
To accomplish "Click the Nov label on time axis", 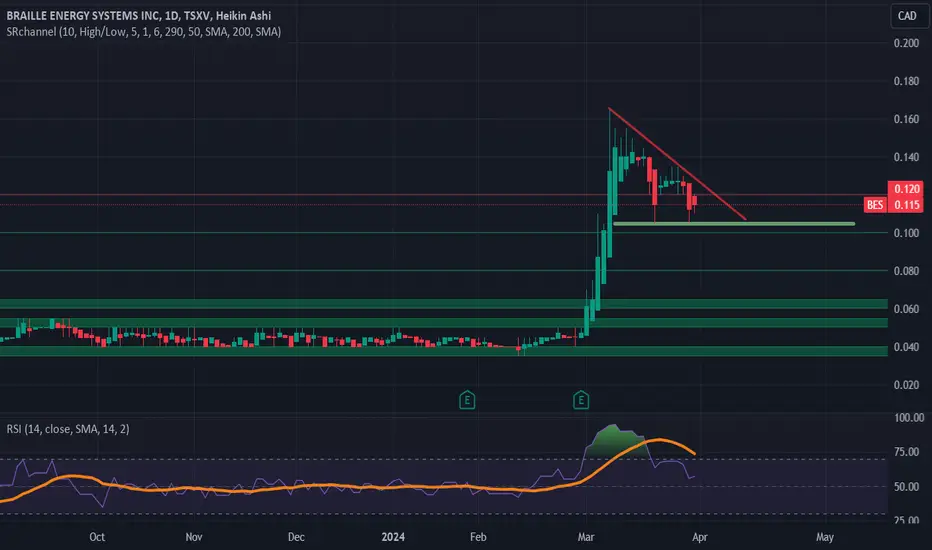I will point(194,537).
